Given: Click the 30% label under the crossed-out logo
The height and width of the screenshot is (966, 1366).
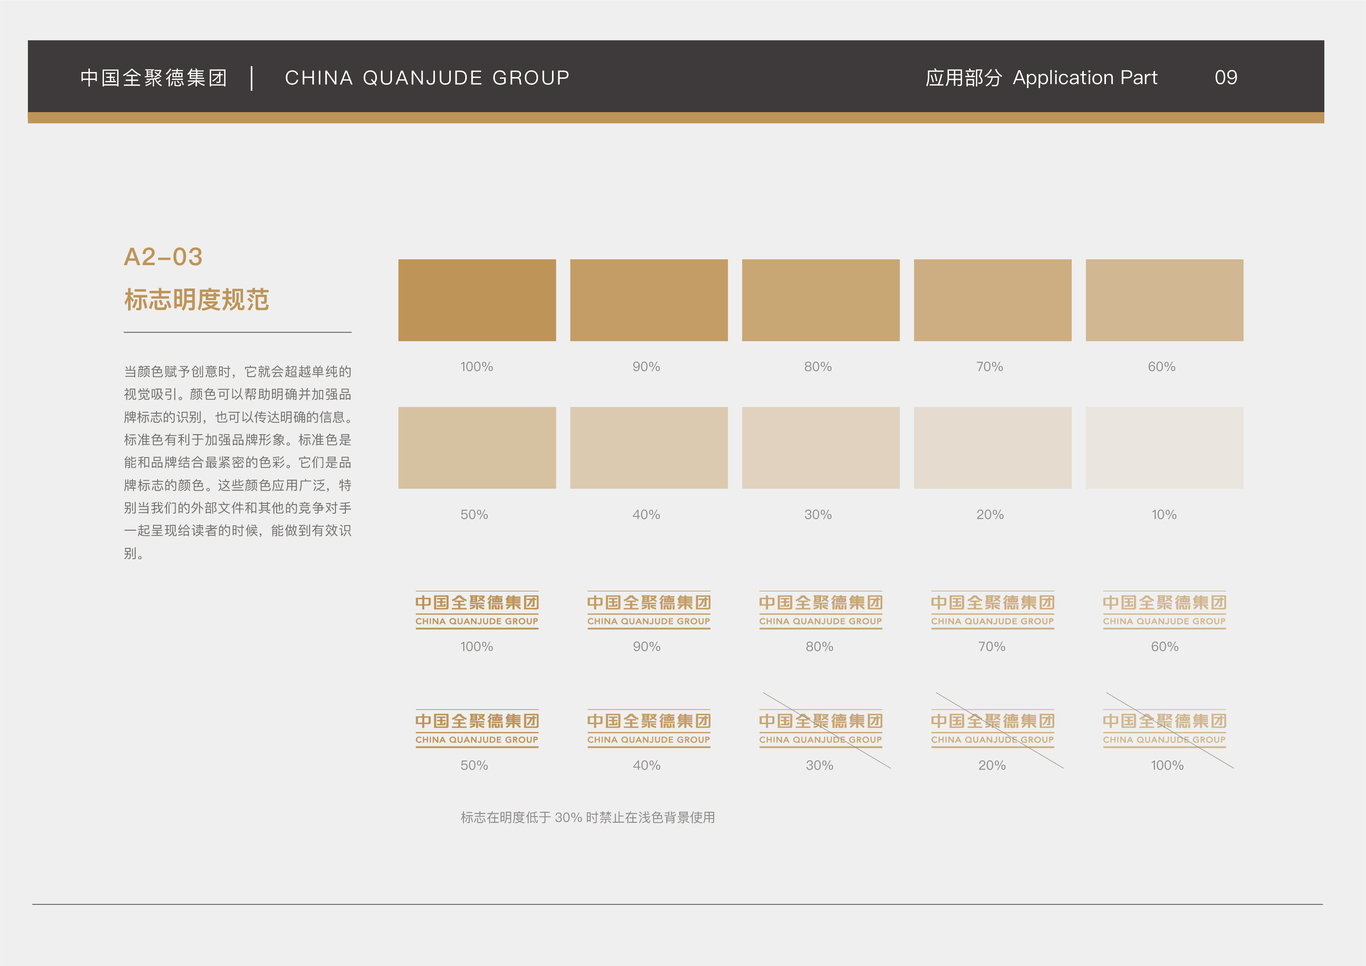Looking at the screenshot, I should pos(820,765).
